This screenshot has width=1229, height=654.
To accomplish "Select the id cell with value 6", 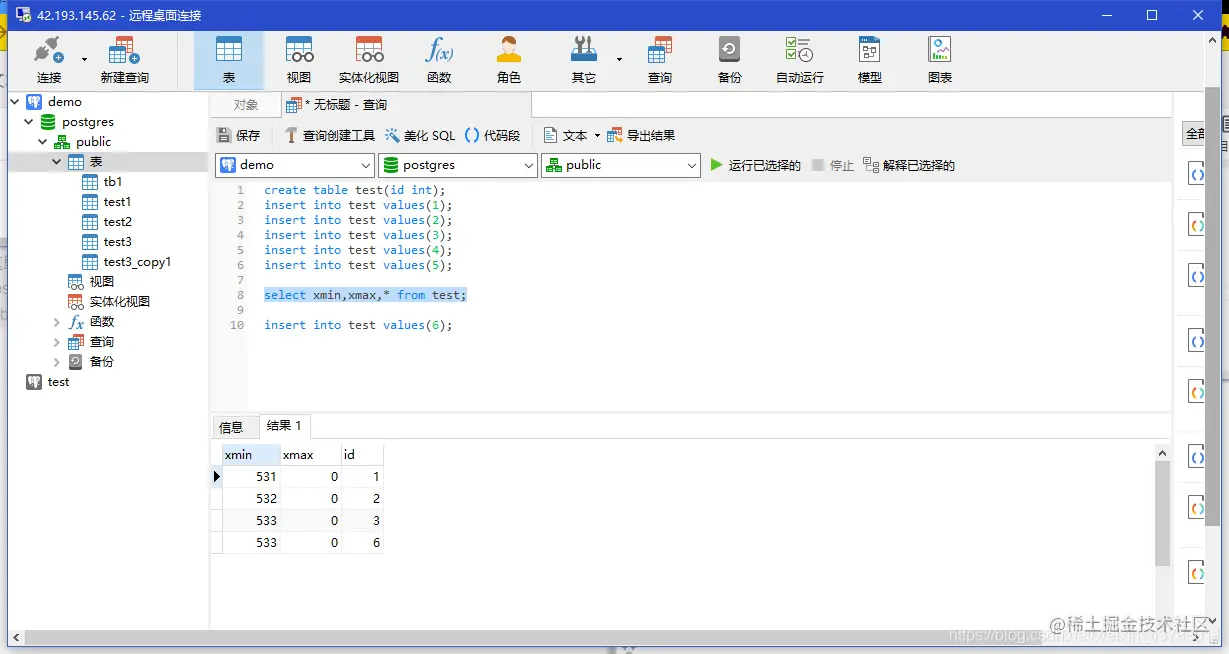I will [x=363, y=543].
